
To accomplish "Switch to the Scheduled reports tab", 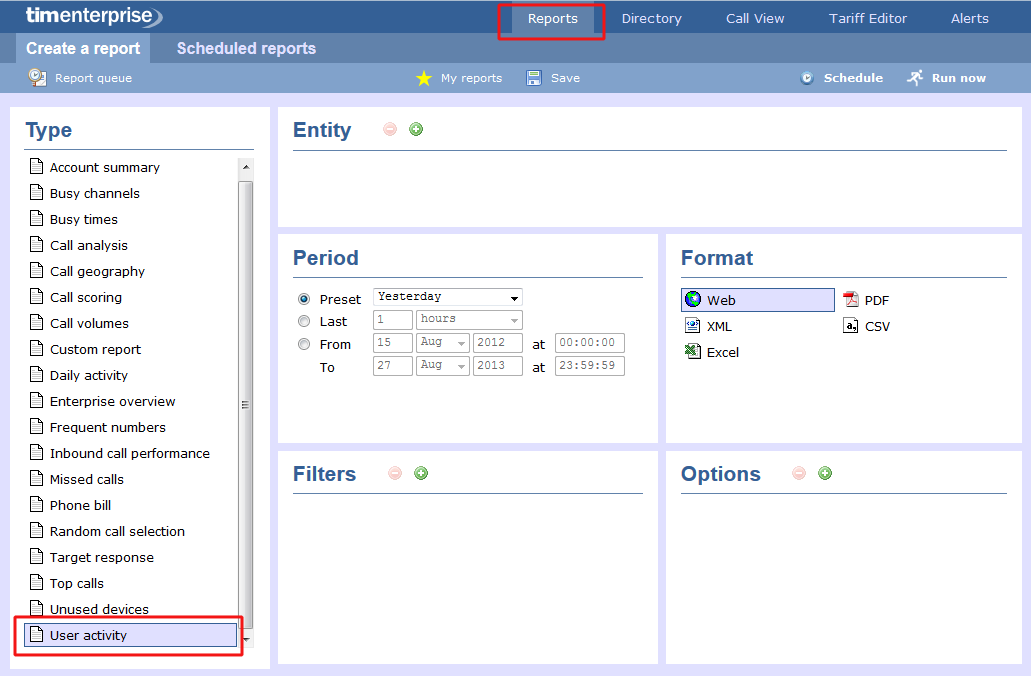I will pos(246,48).
